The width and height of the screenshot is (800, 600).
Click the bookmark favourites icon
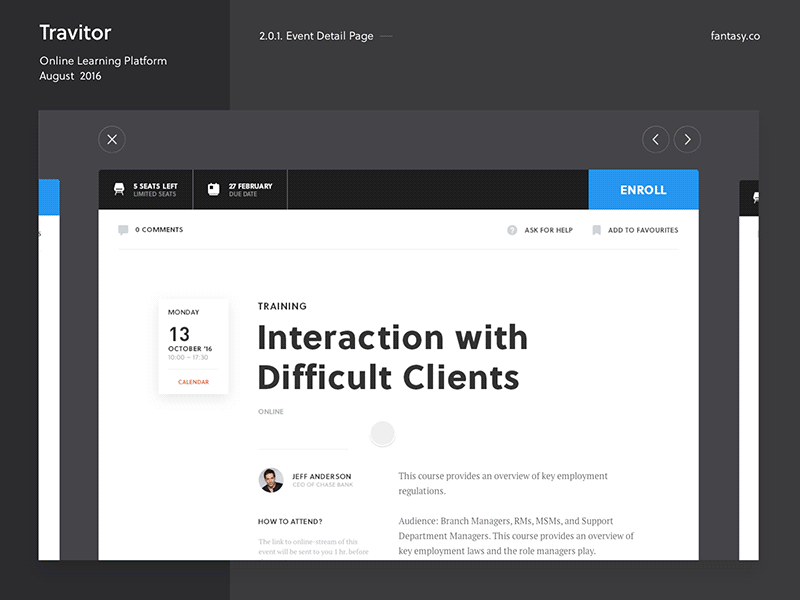(596, 230)
